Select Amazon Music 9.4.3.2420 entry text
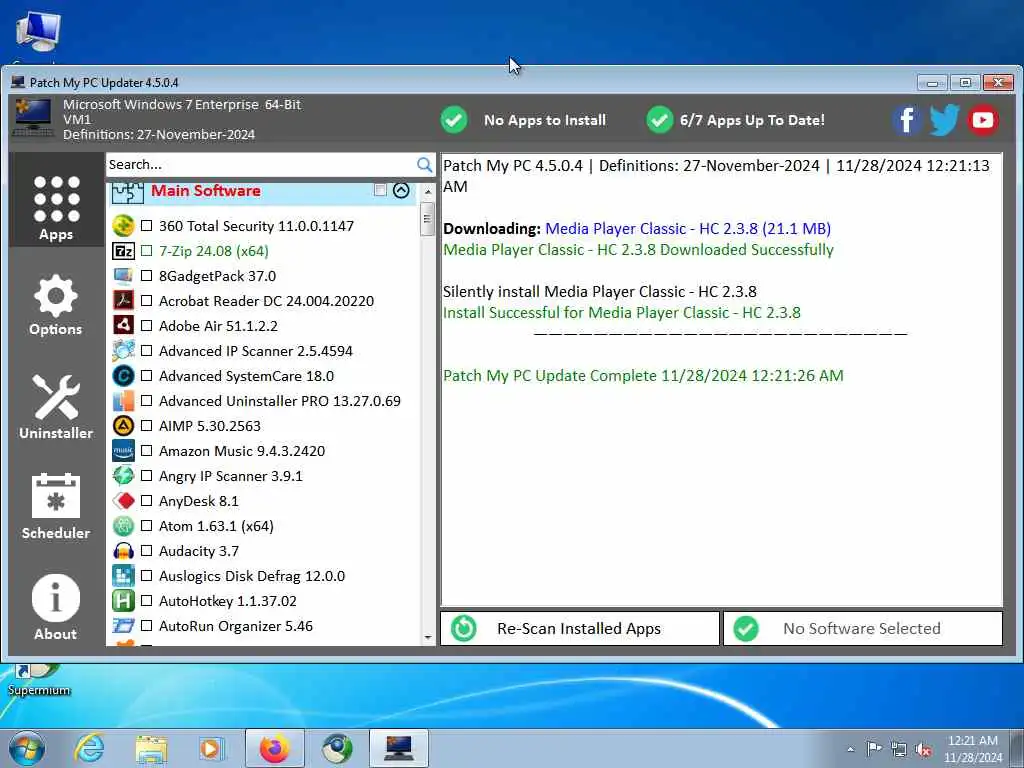This screenshot has height=768, width=1024. tap(242, 451)
